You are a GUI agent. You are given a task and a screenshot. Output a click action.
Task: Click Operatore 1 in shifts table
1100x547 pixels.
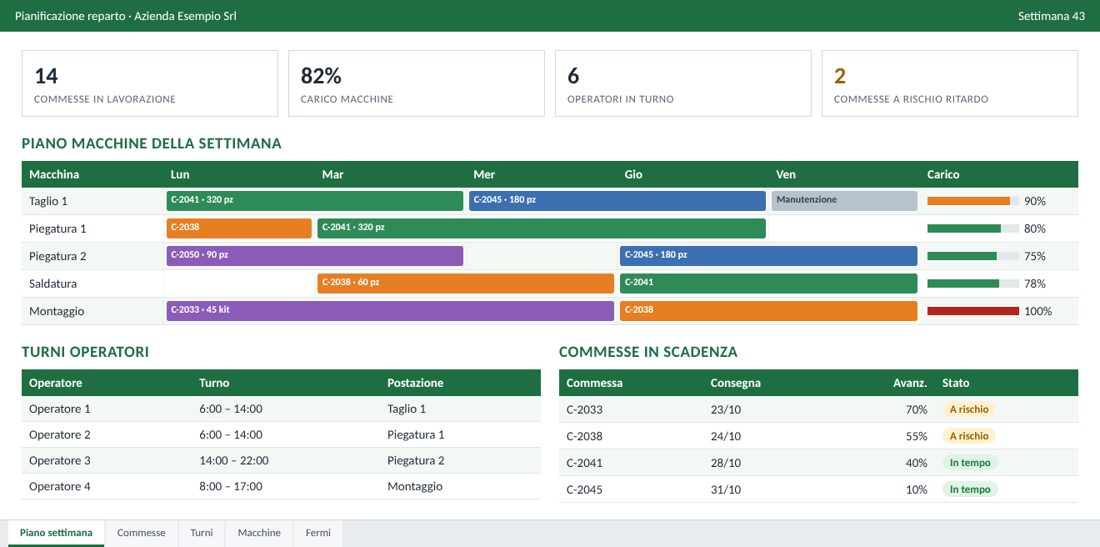click(60, 409)
